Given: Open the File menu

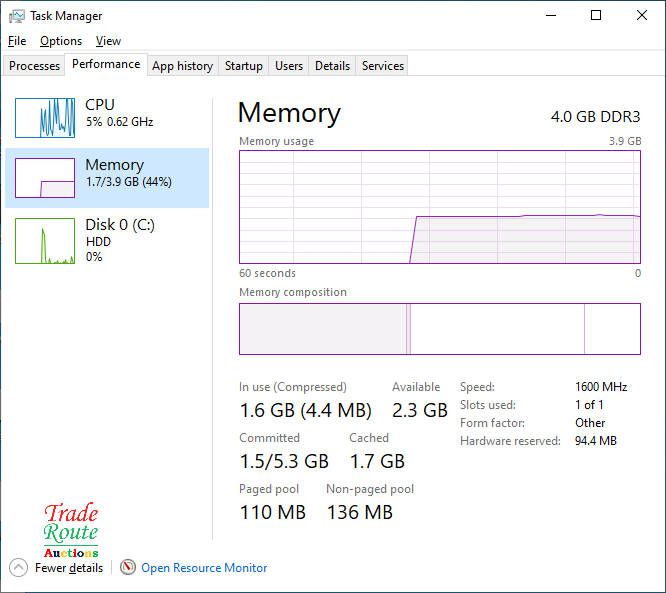Looking at the screenshot, I should click(x=17, y=41).
